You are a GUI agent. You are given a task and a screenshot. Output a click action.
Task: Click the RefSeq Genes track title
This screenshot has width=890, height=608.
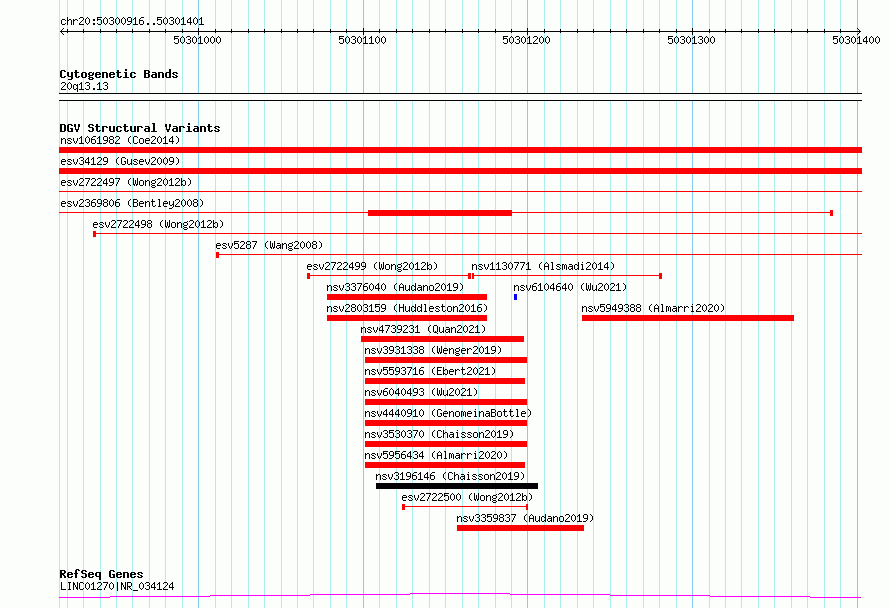coord(101,575)
